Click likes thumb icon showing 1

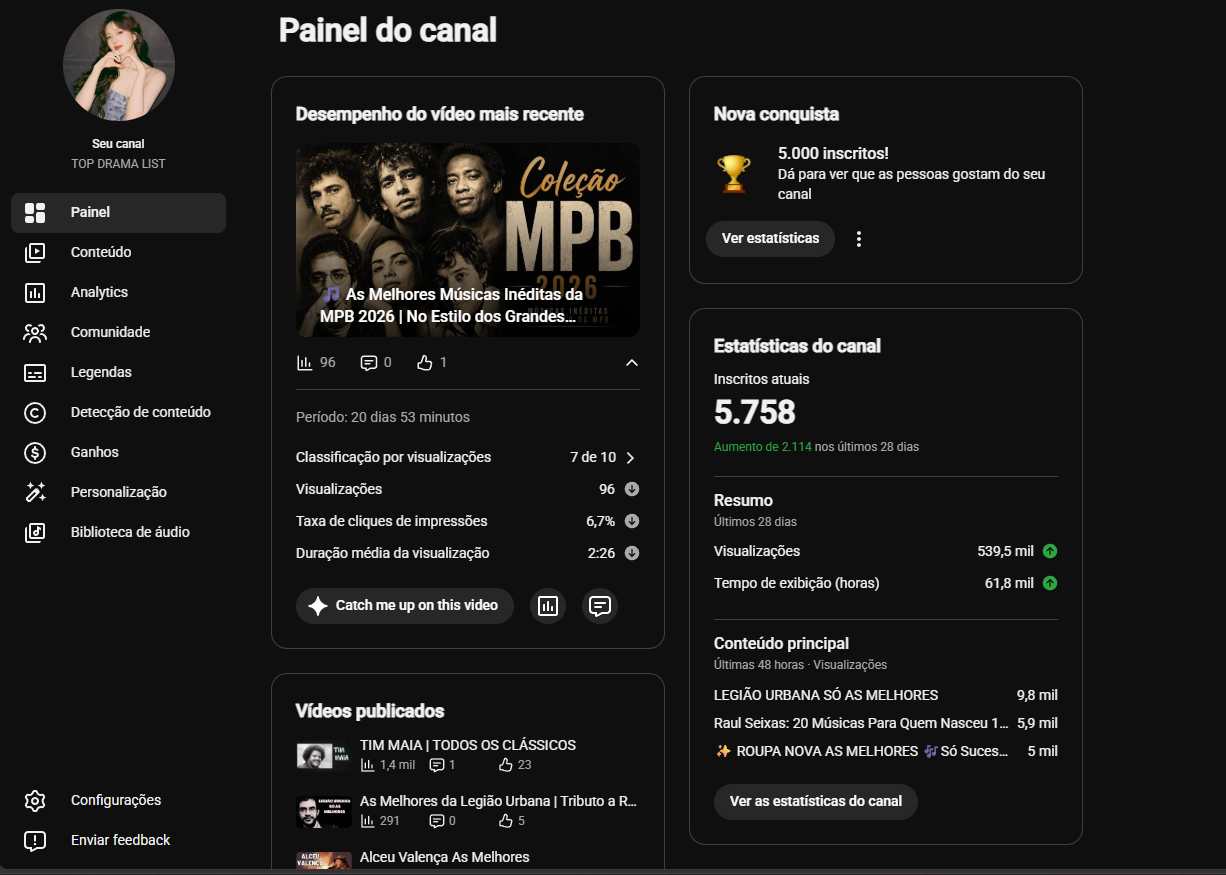click(x=425, y=363)
